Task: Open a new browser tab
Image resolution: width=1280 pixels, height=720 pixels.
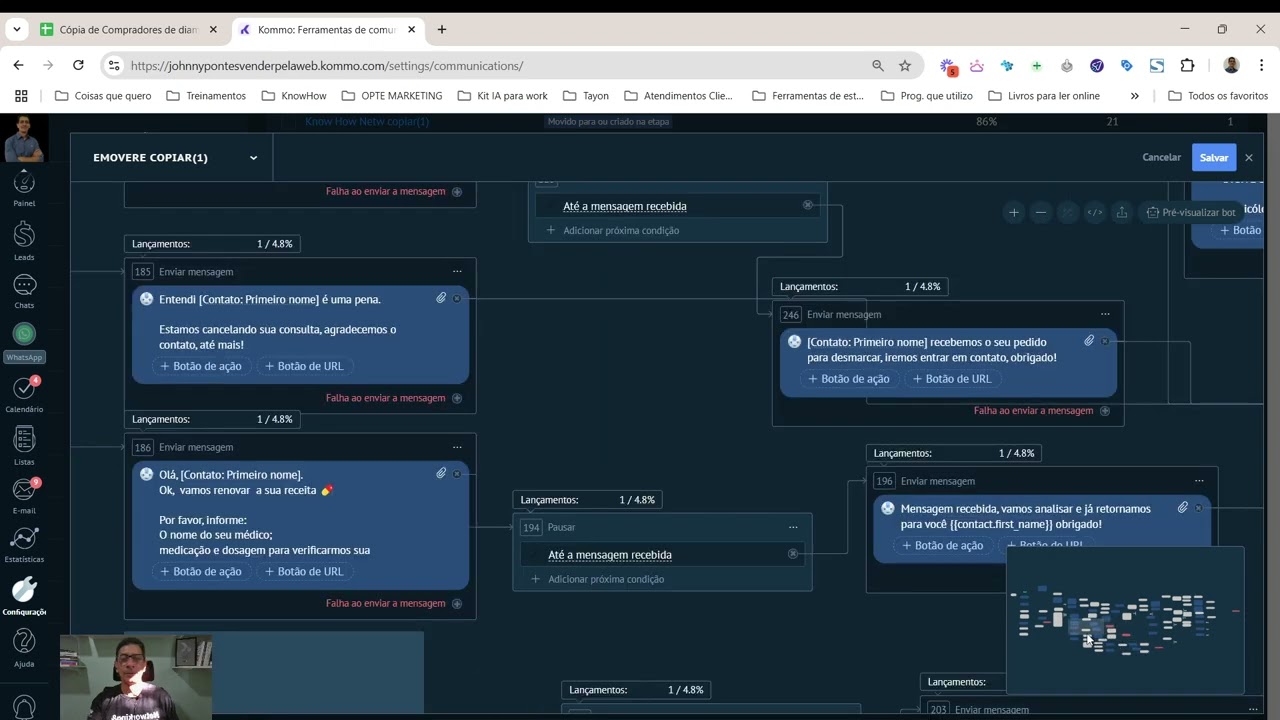Action: pyautogui.click(x=442, y=29)
